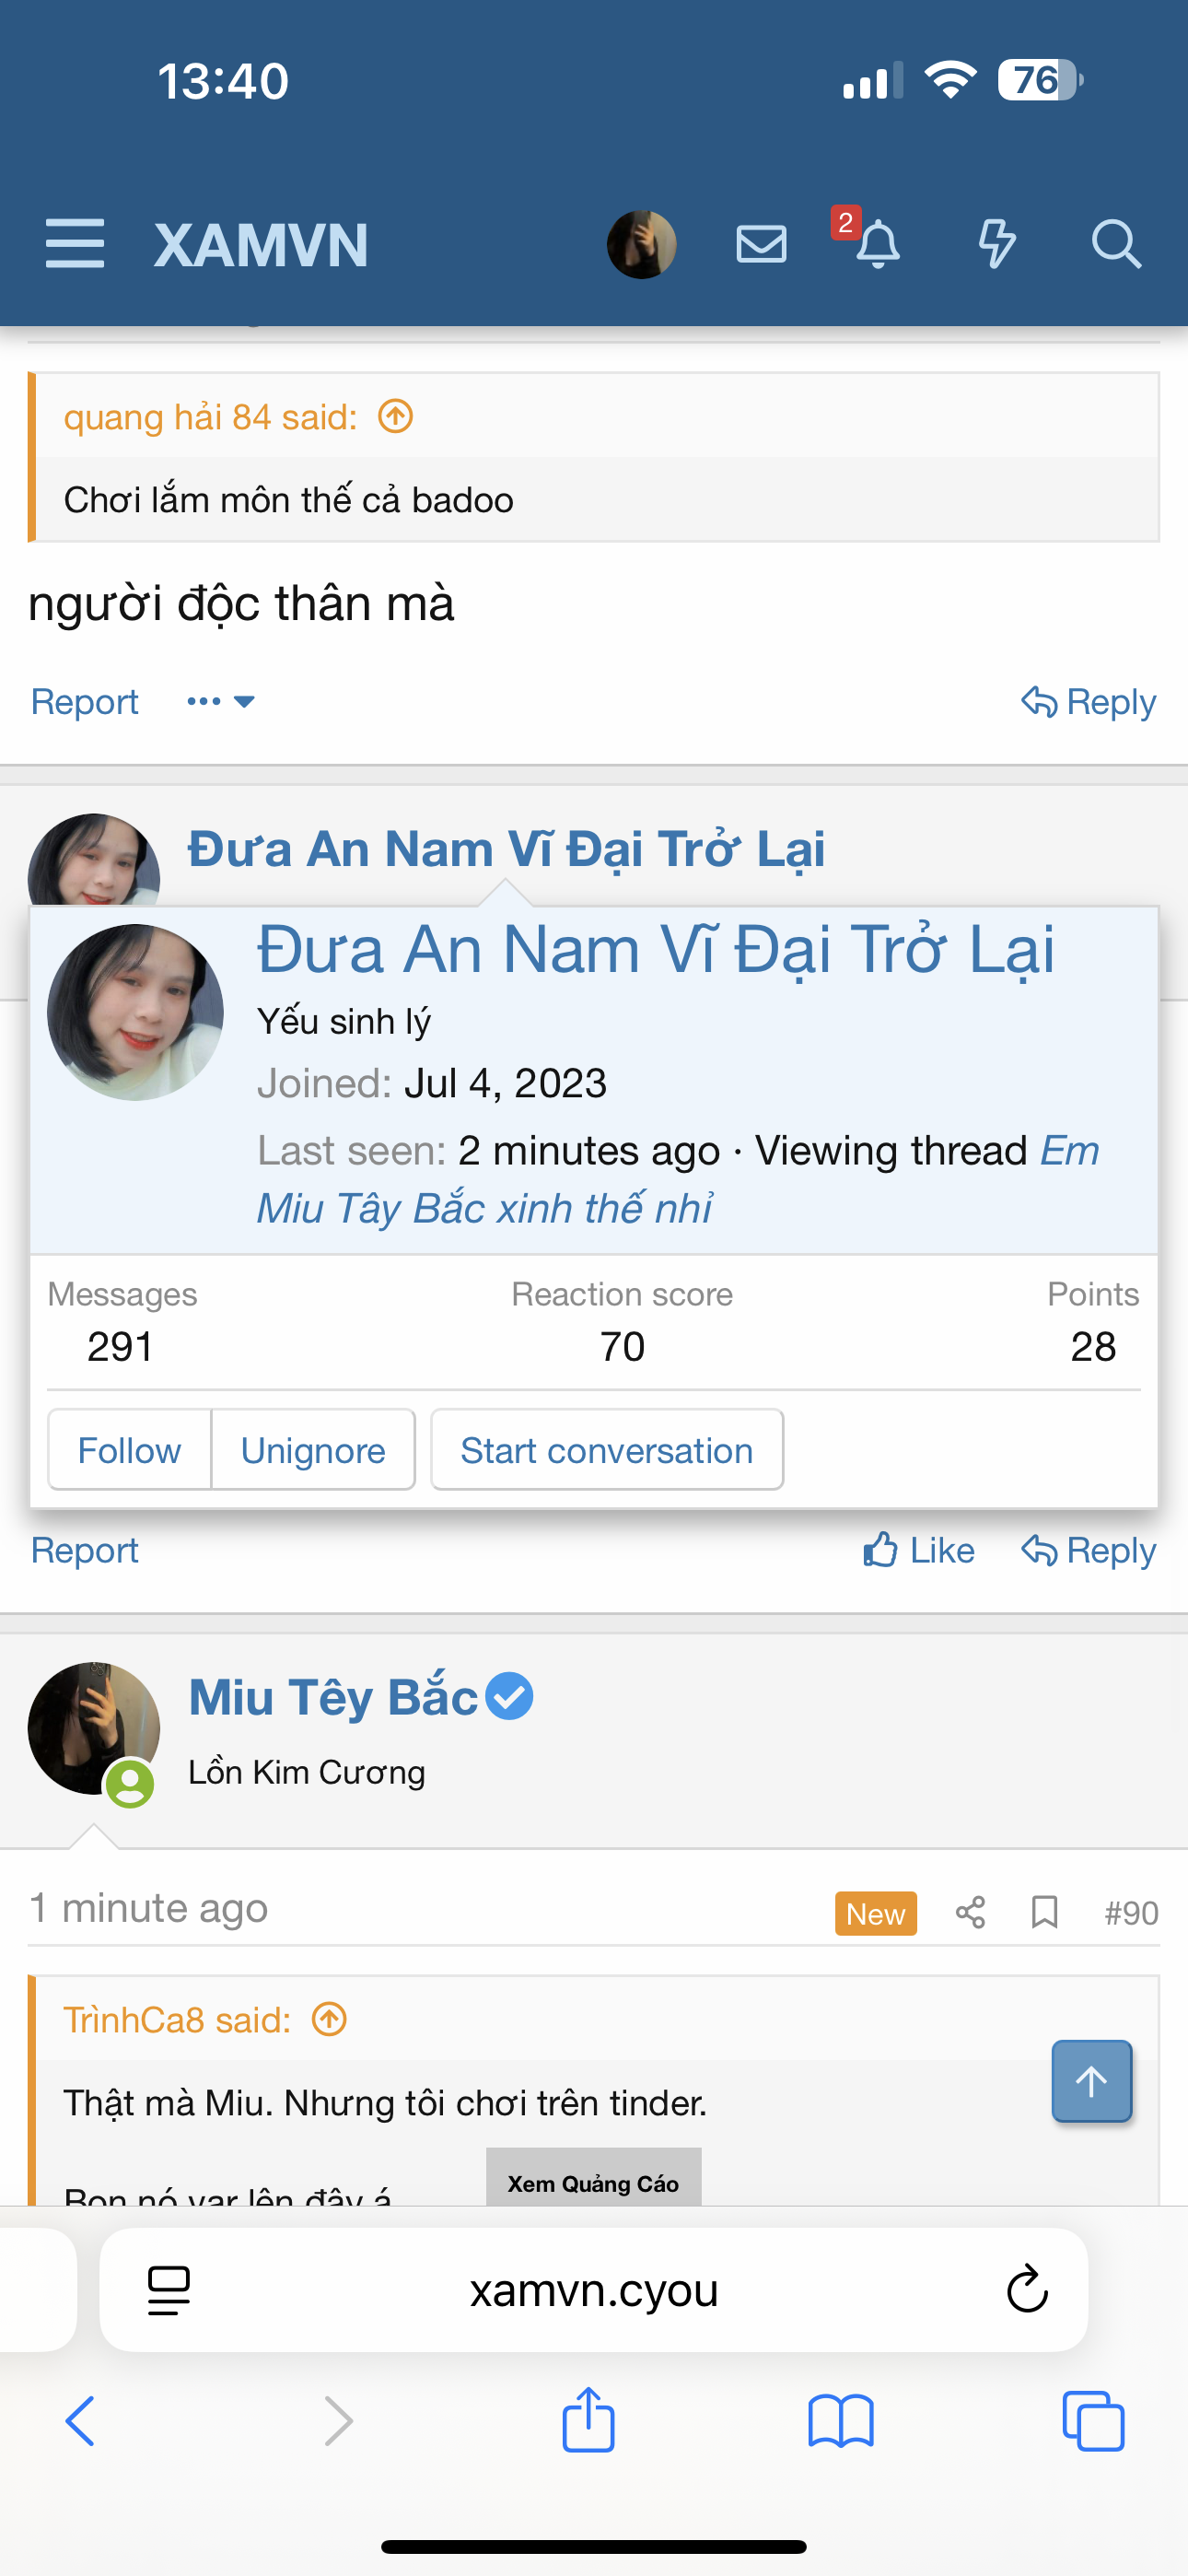Screen dimensions: 1188x2576
Task: Reload the page in Safari
Action: pyautogui.click(x=1026, y=2289)
